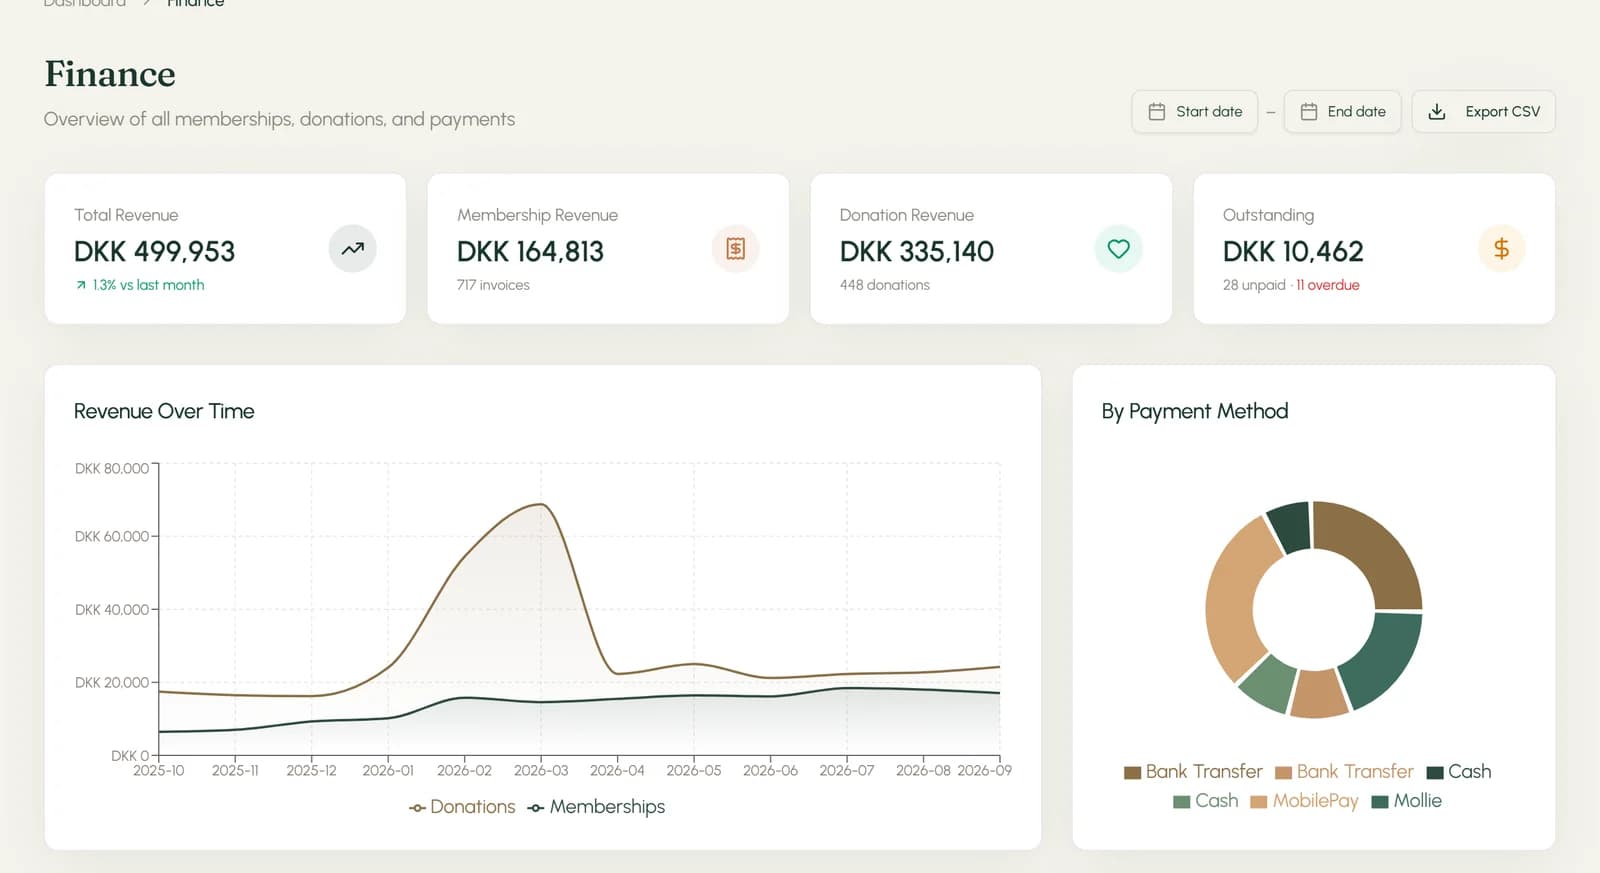1600x873 pixels.
Task: Click the DKK 164,813 membership revenue value
Action: 531,251
